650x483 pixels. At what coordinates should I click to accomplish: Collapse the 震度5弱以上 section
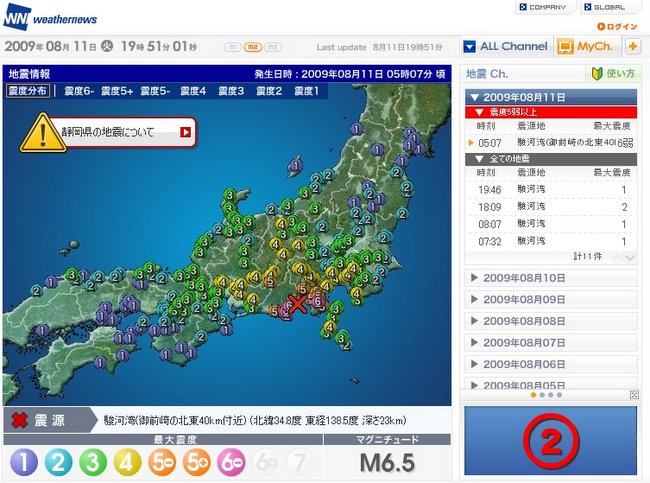551,112
